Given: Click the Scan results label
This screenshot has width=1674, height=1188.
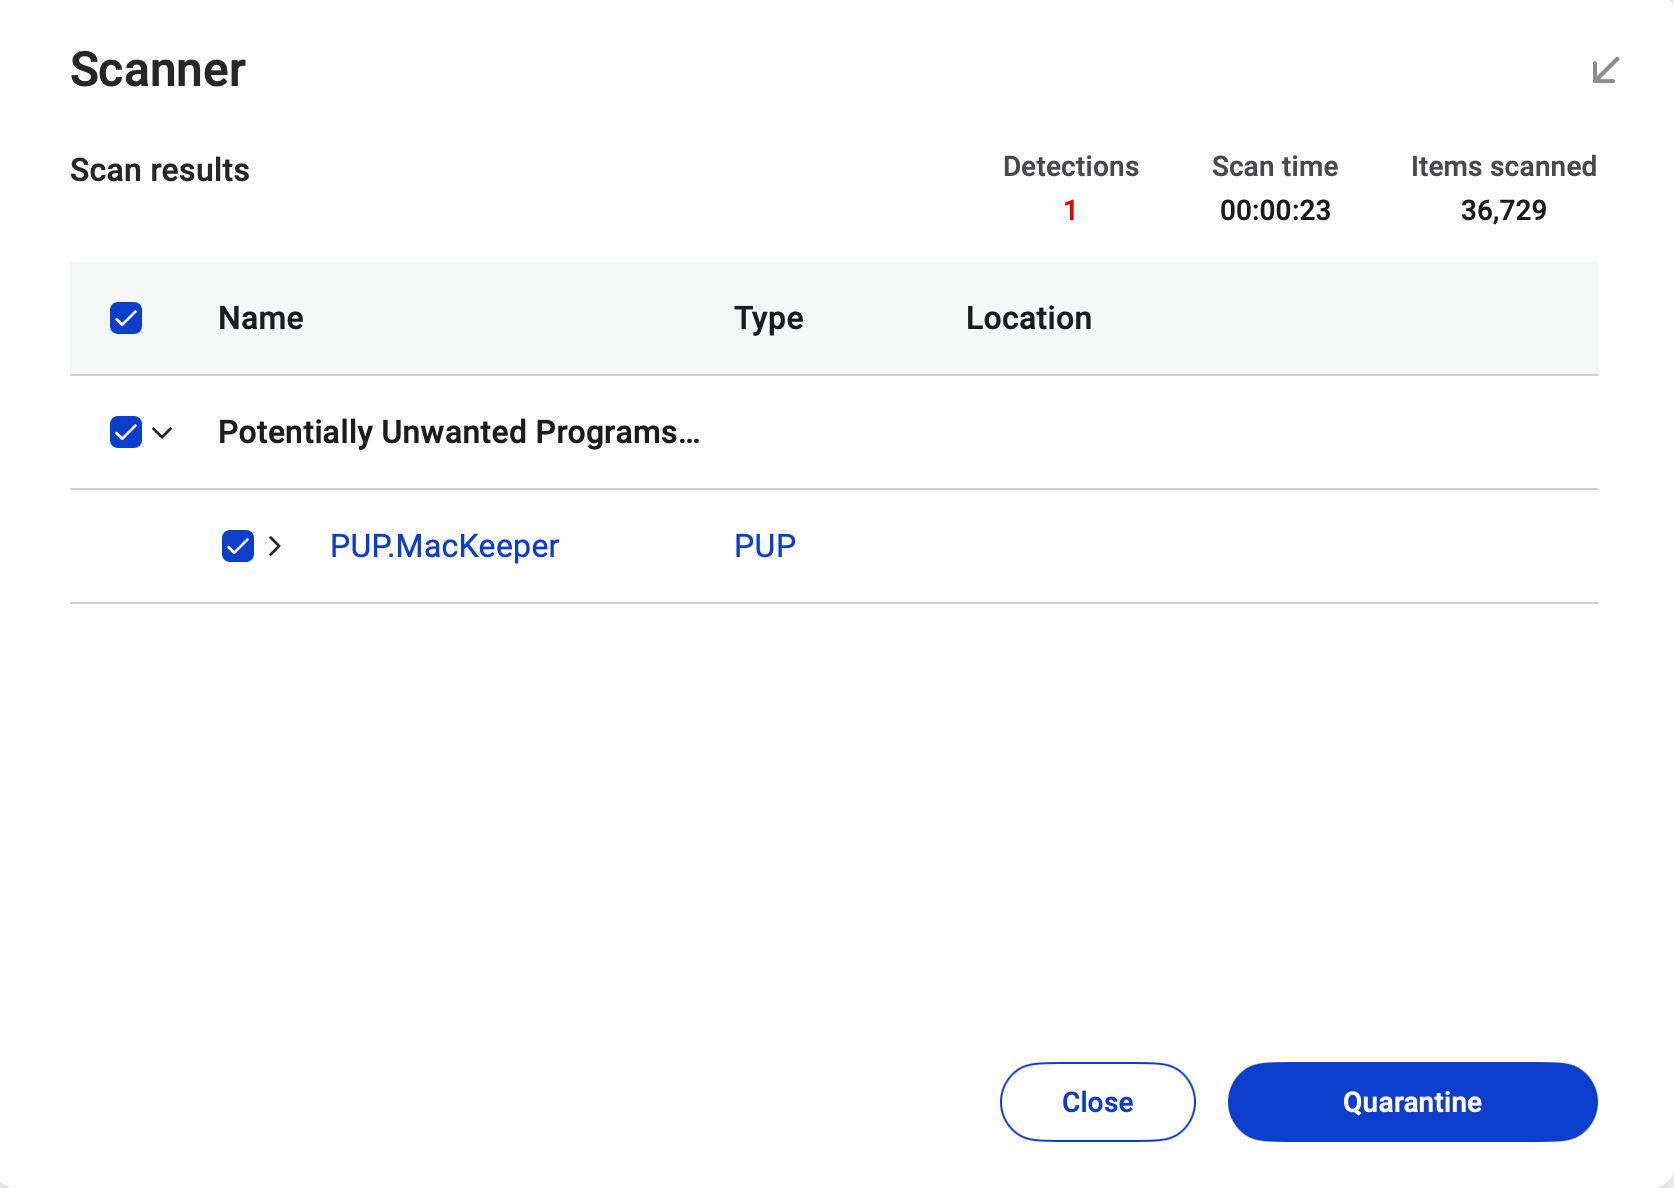Looking at the screenshot, I should [x=159, y=170].
